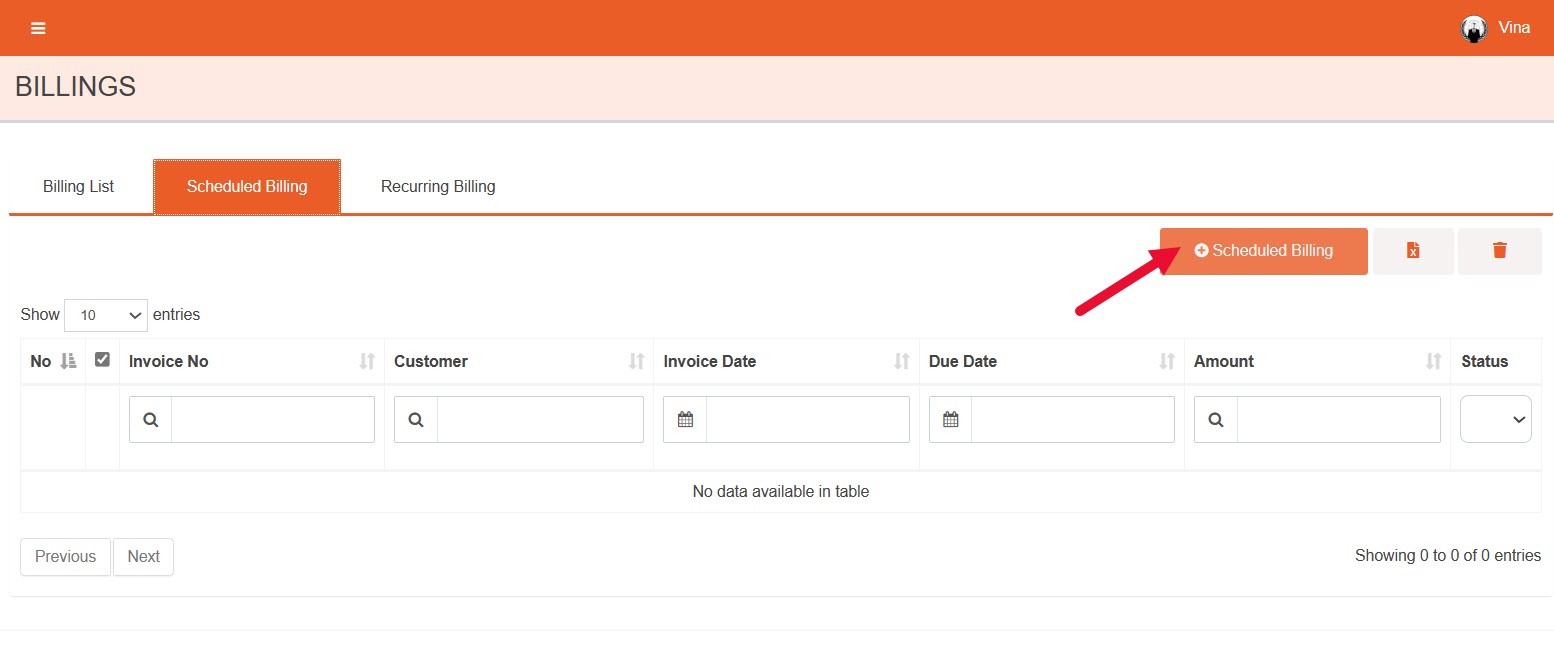Open the hamburger menu icon
1554x648 pixels.
38,28
